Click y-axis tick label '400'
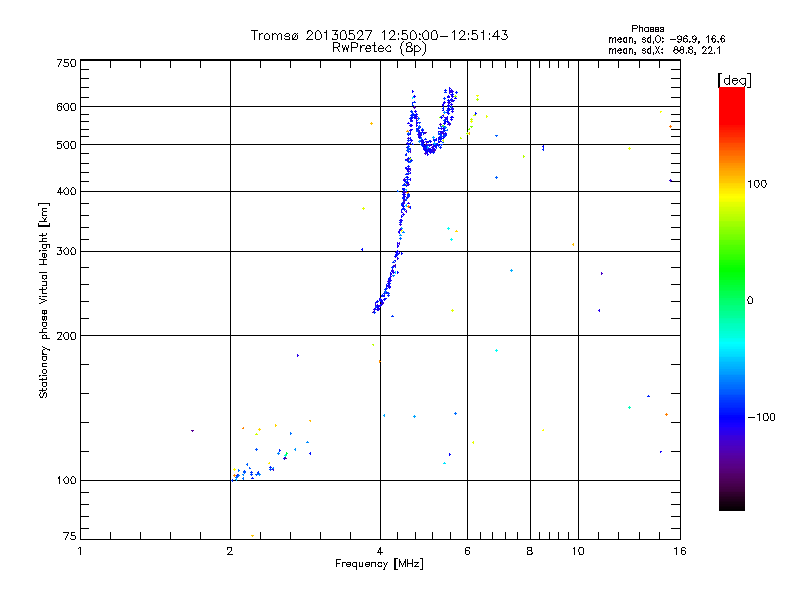The height and width of the screenshot is (600, 800). click(x=66, y=191)
